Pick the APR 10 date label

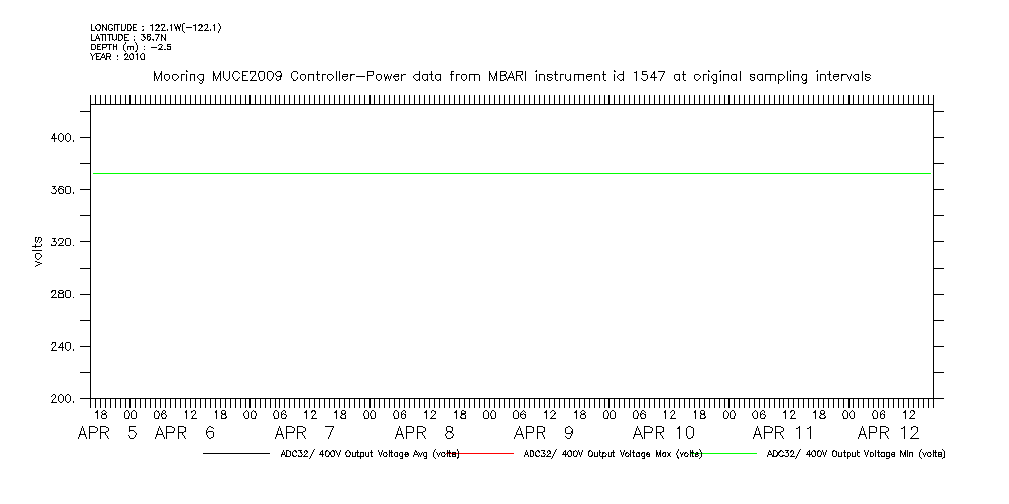point(664,434)
